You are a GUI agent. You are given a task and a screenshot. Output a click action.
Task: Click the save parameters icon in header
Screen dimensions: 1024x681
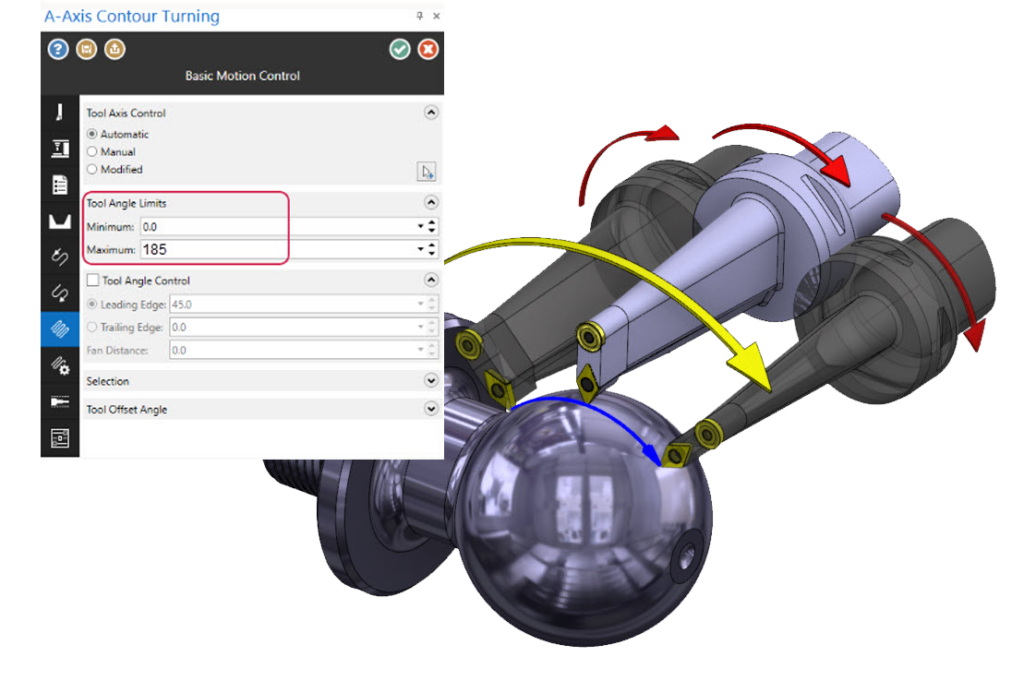coord(86,49)
